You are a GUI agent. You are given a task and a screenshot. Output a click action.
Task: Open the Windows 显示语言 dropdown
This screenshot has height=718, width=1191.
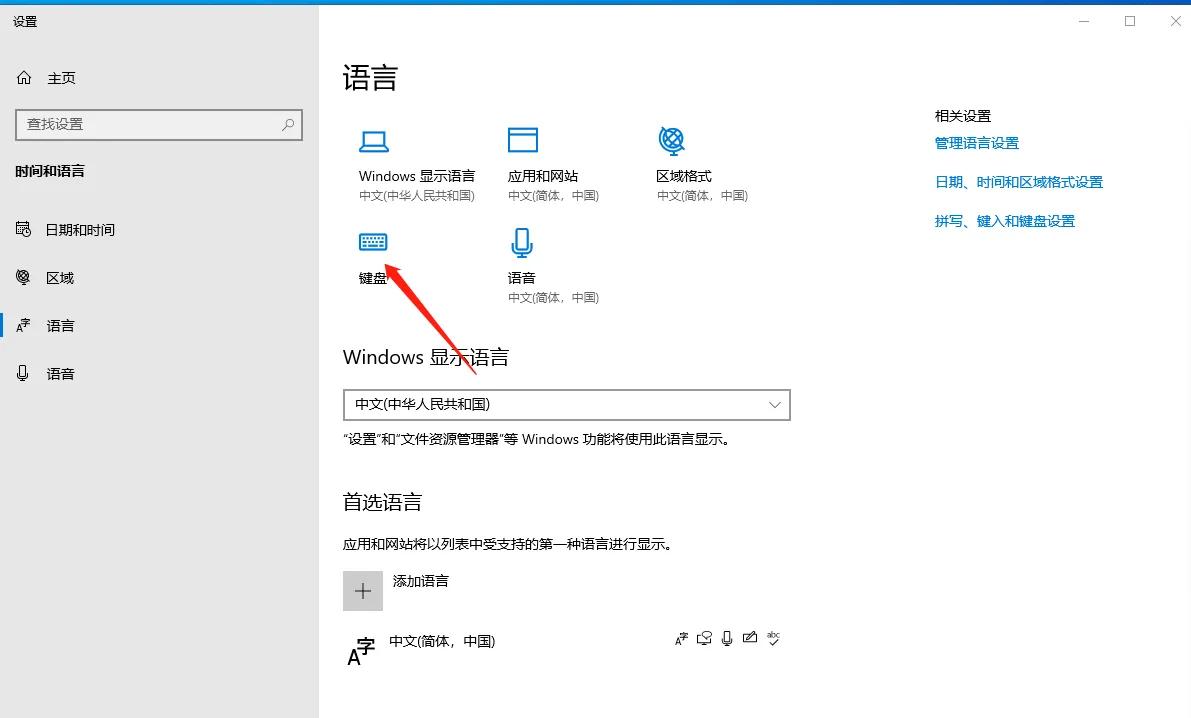click(566, 404)
